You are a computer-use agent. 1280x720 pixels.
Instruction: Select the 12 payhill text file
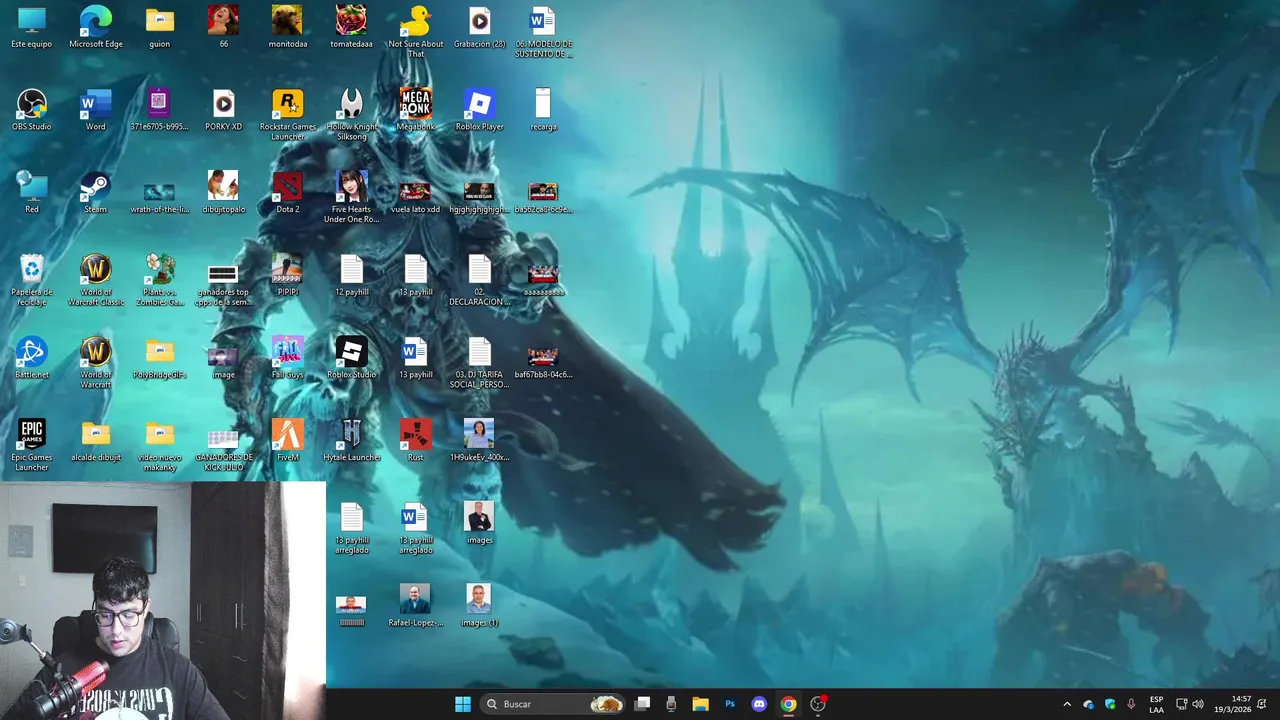(351, 275)
